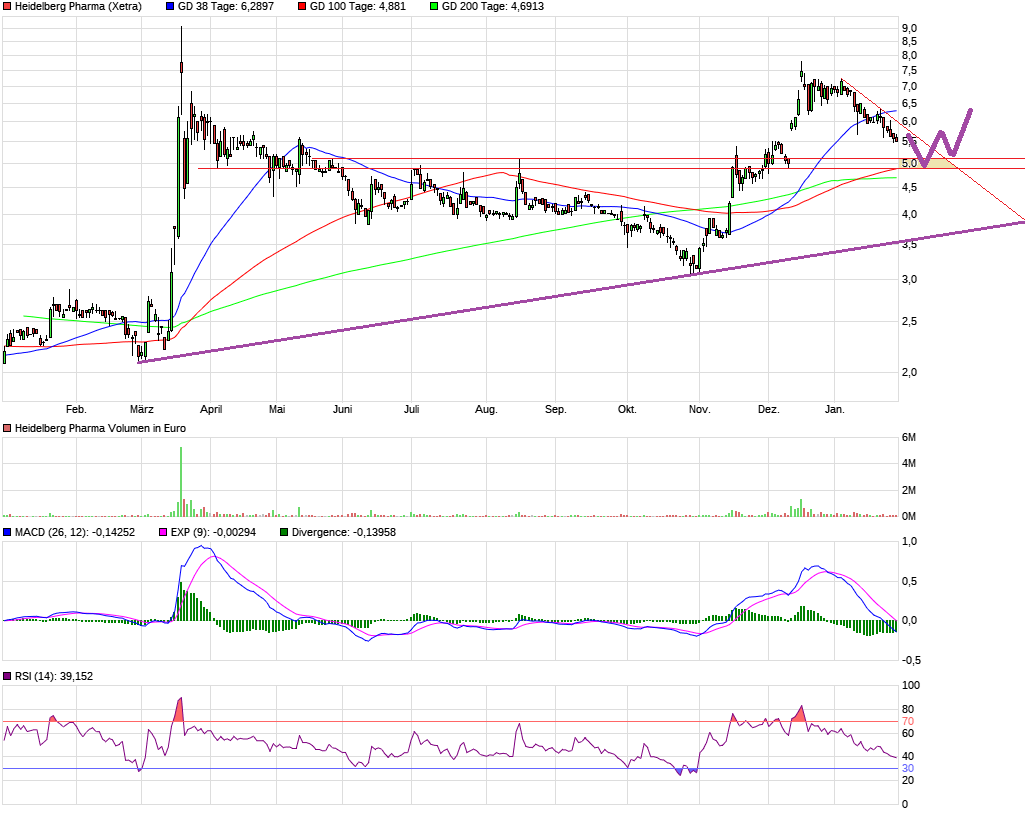Click the green GD 200 Tage legend swatch
The height and width of the screenshot is (814, 1025).
434,7
